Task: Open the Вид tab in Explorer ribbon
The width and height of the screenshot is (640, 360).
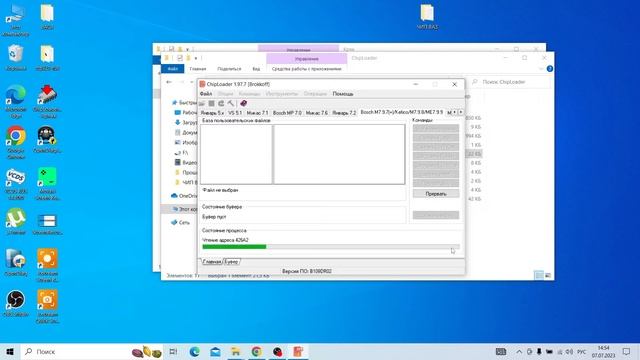Action: [256, 69]
